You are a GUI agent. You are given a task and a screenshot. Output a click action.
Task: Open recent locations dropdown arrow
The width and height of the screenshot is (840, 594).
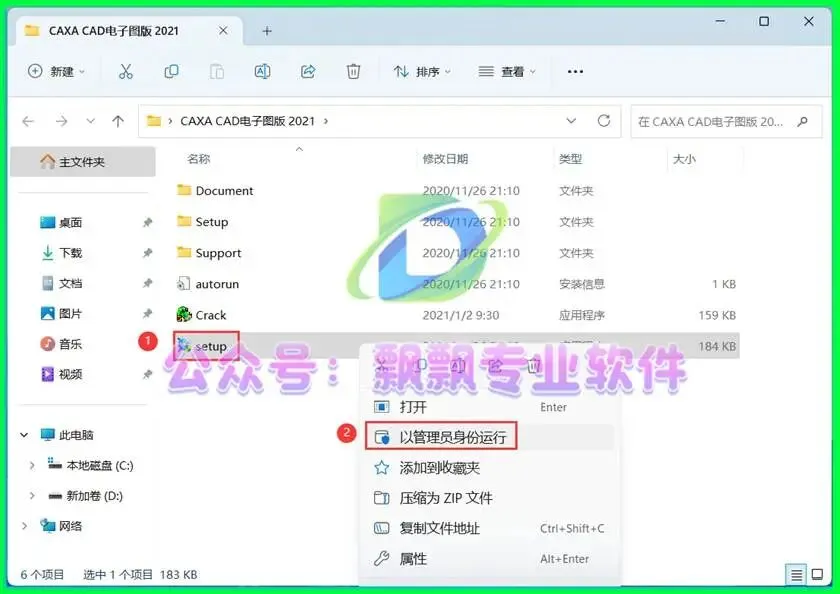click(91, 122)
